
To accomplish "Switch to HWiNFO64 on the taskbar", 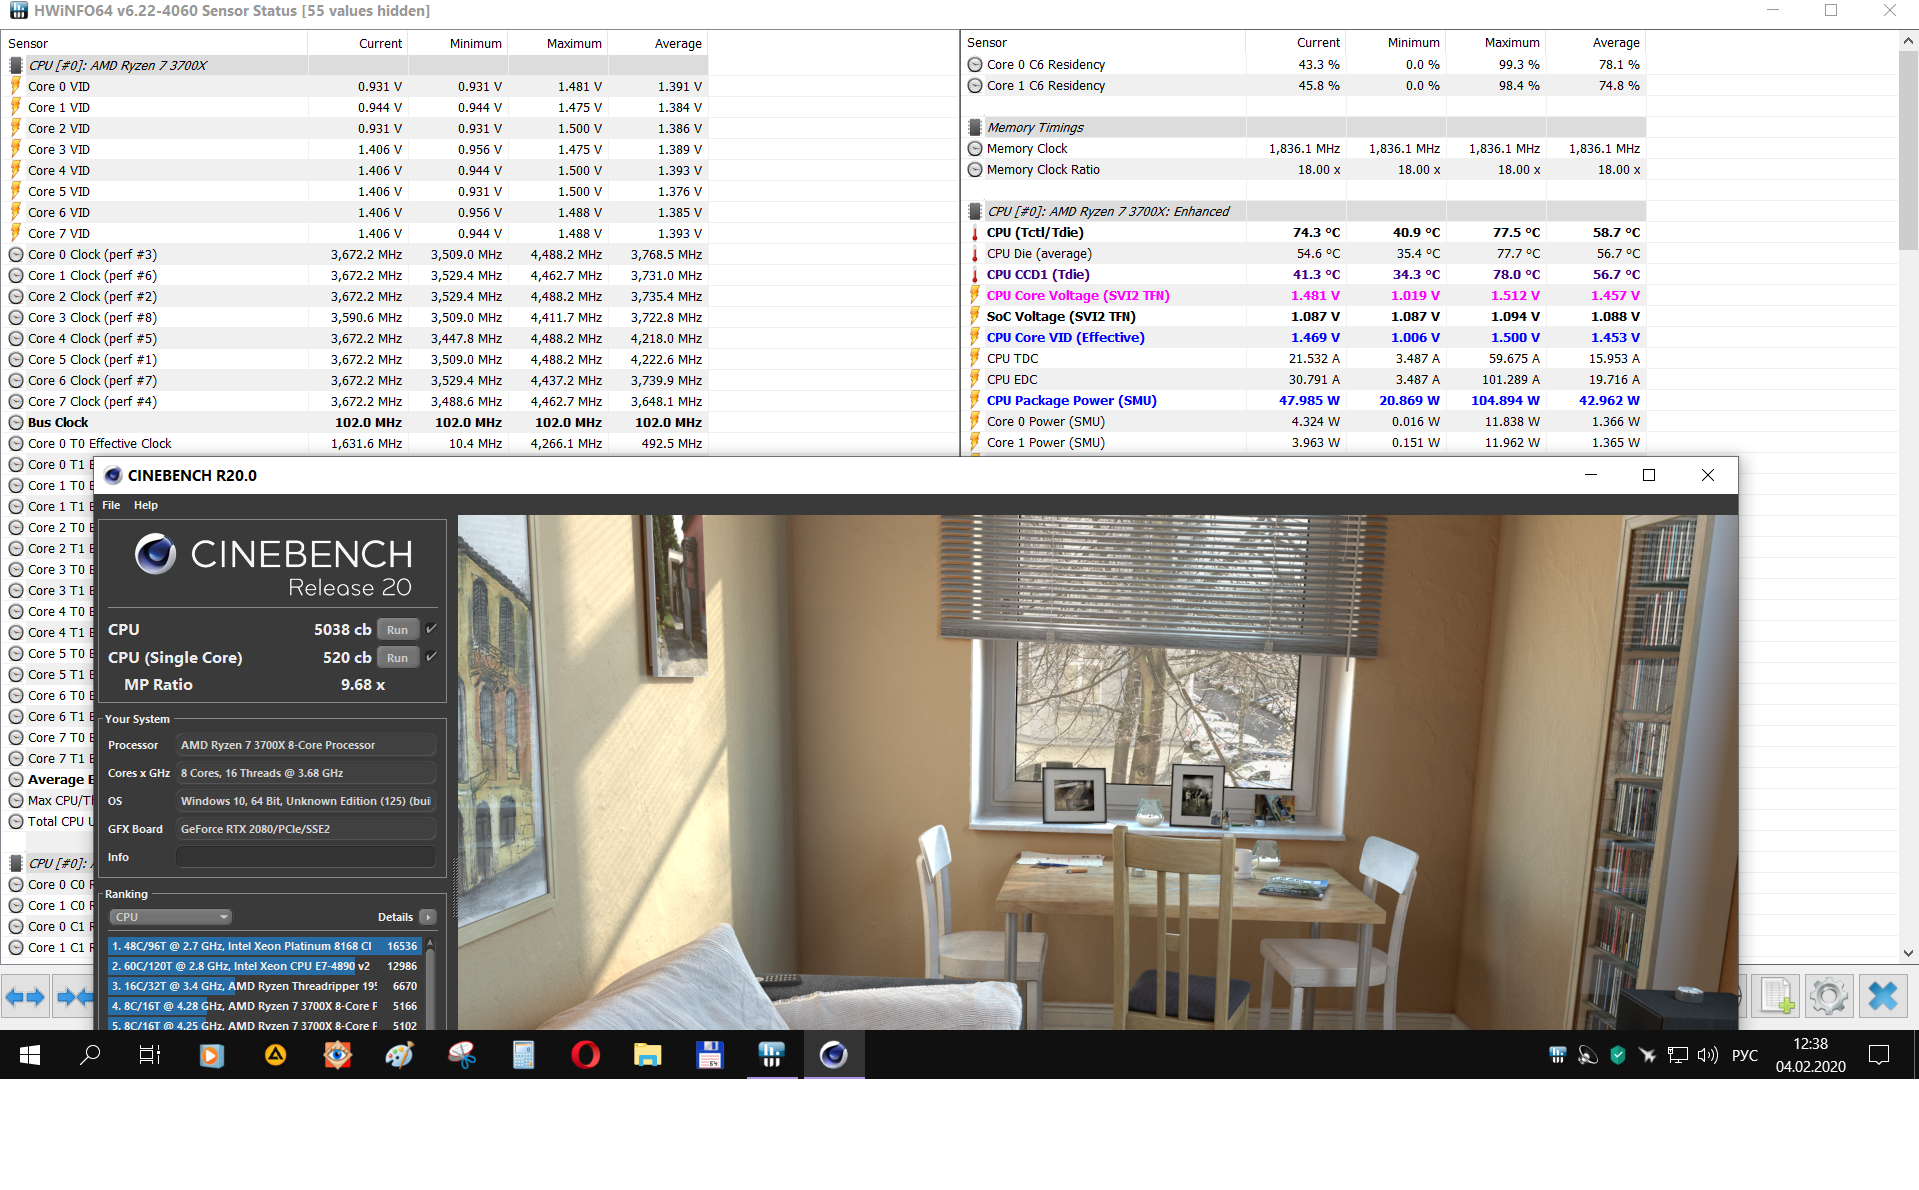I will pos(772,1055).
